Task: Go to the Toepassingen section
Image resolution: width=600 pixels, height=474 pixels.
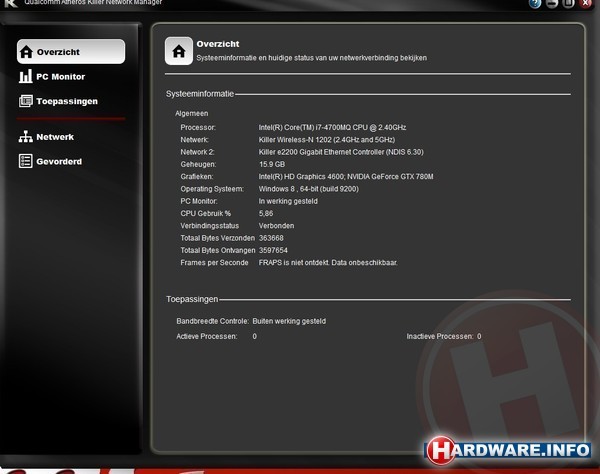Action: pos(58,101)
